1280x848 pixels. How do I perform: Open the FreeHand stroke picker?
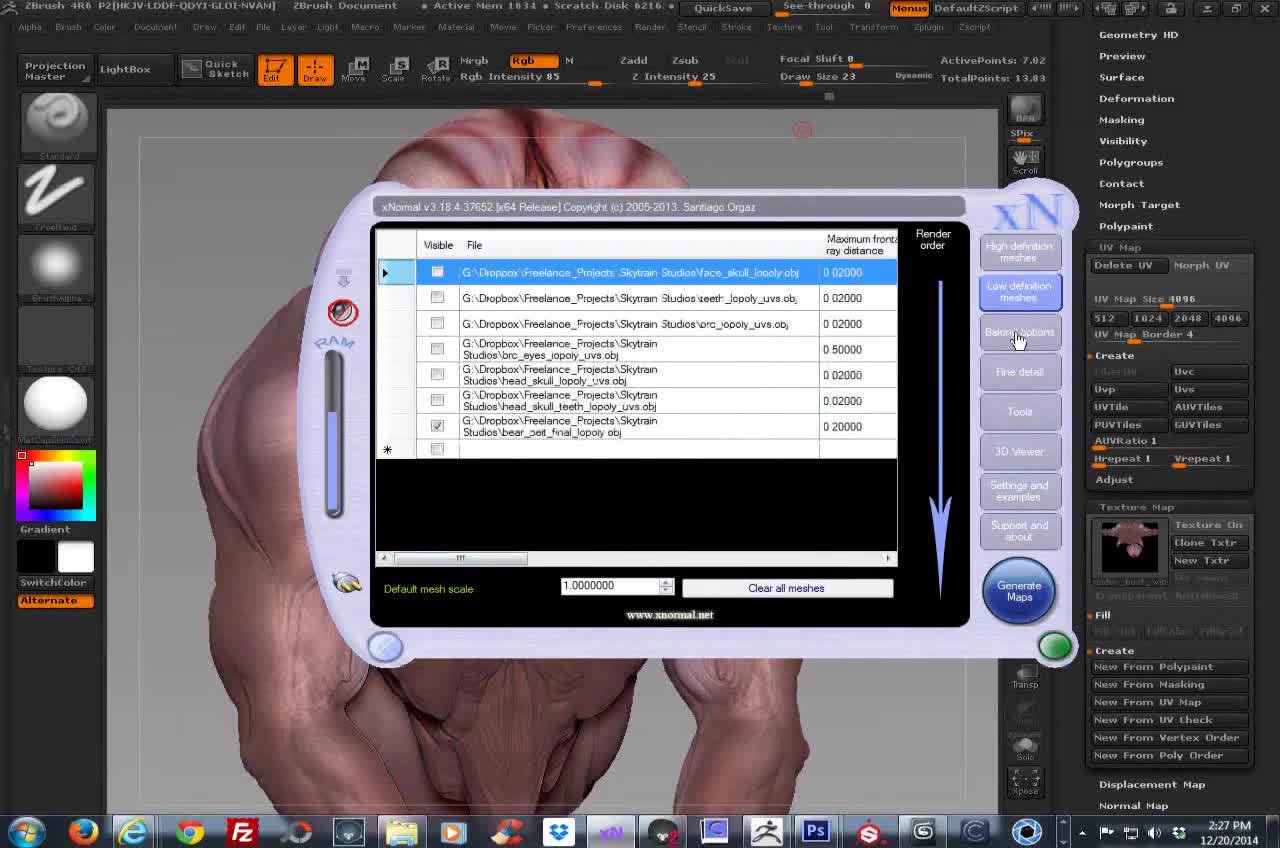[x=57, y=196]
